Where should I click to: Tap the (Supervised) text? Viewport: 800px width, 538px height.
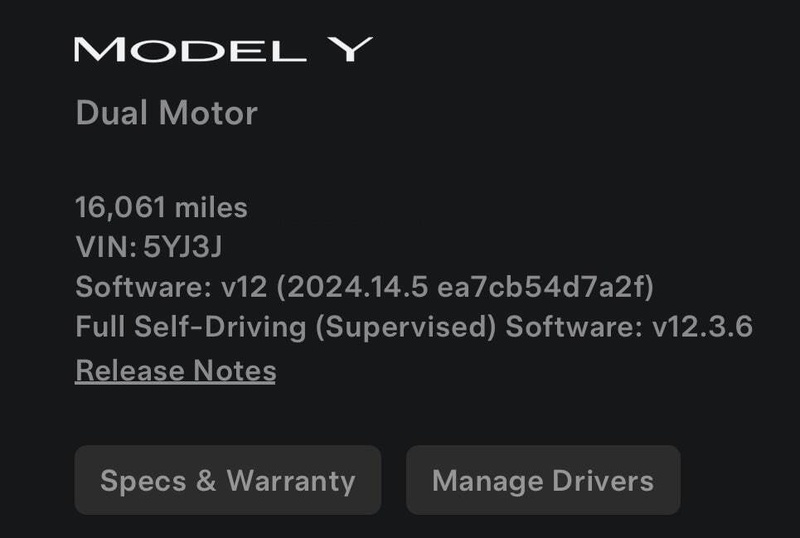(x=406, y=327)
